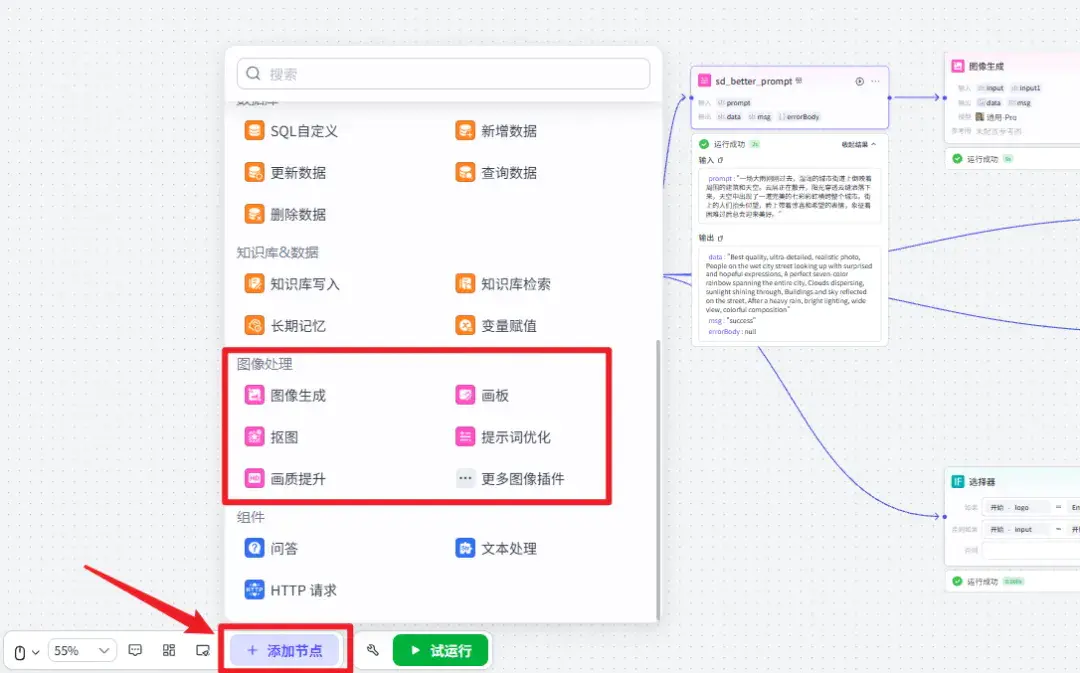Add the 图像生成 node
This screenshot has width=1080, height=673.
[x=285, y=395]
